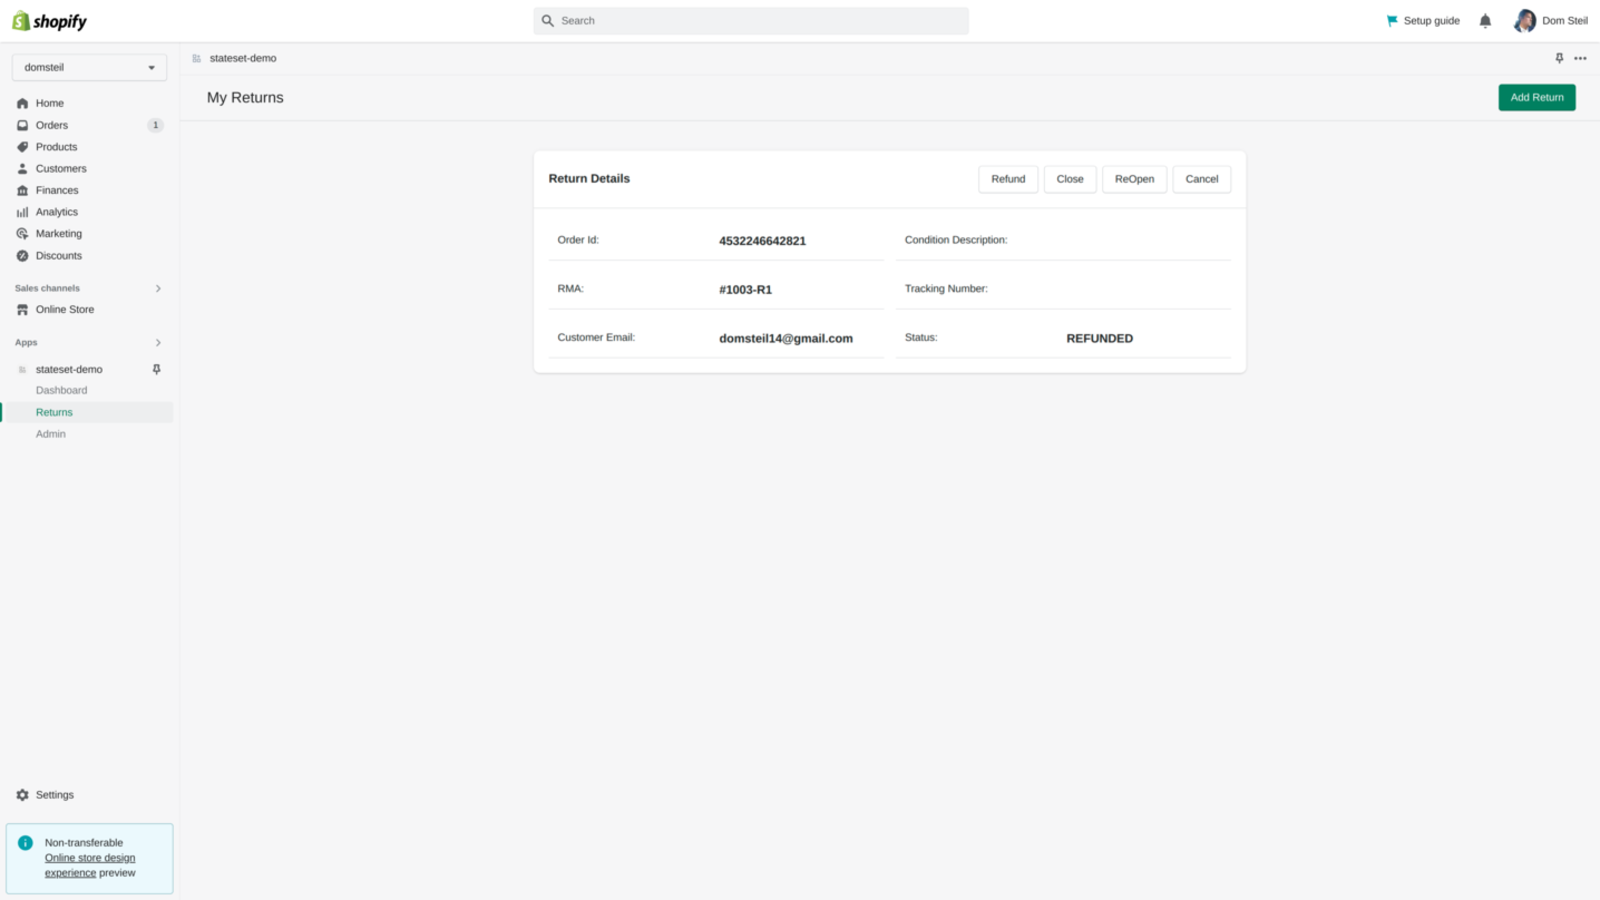Viewport: 1600px width, 900px height.
Task: Click inside the Search field
Action: 750,20
